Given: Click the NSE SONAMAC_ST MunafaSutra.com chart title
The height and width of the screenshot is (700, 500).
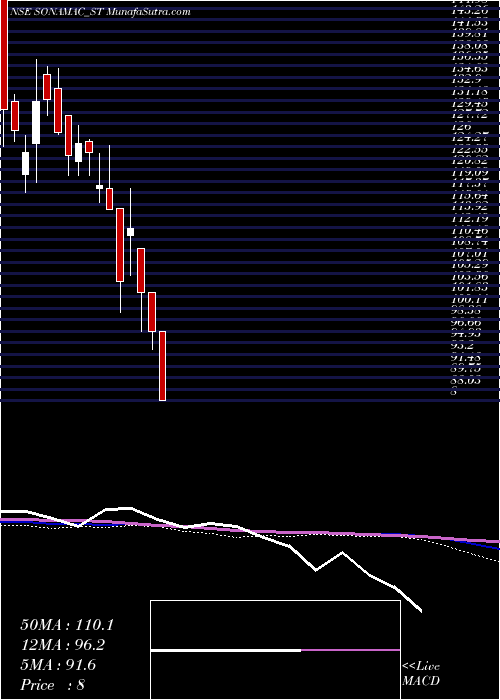Looking at the screenshot, I should (101, 12).
